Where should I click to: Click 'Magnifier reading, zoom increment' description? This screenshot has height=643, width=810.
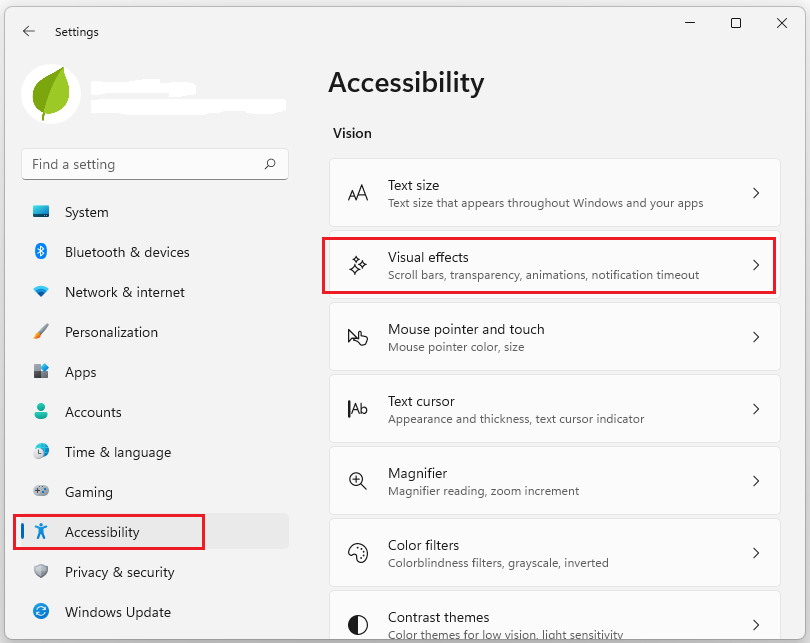pyautogui.click(x=483, y=491)
